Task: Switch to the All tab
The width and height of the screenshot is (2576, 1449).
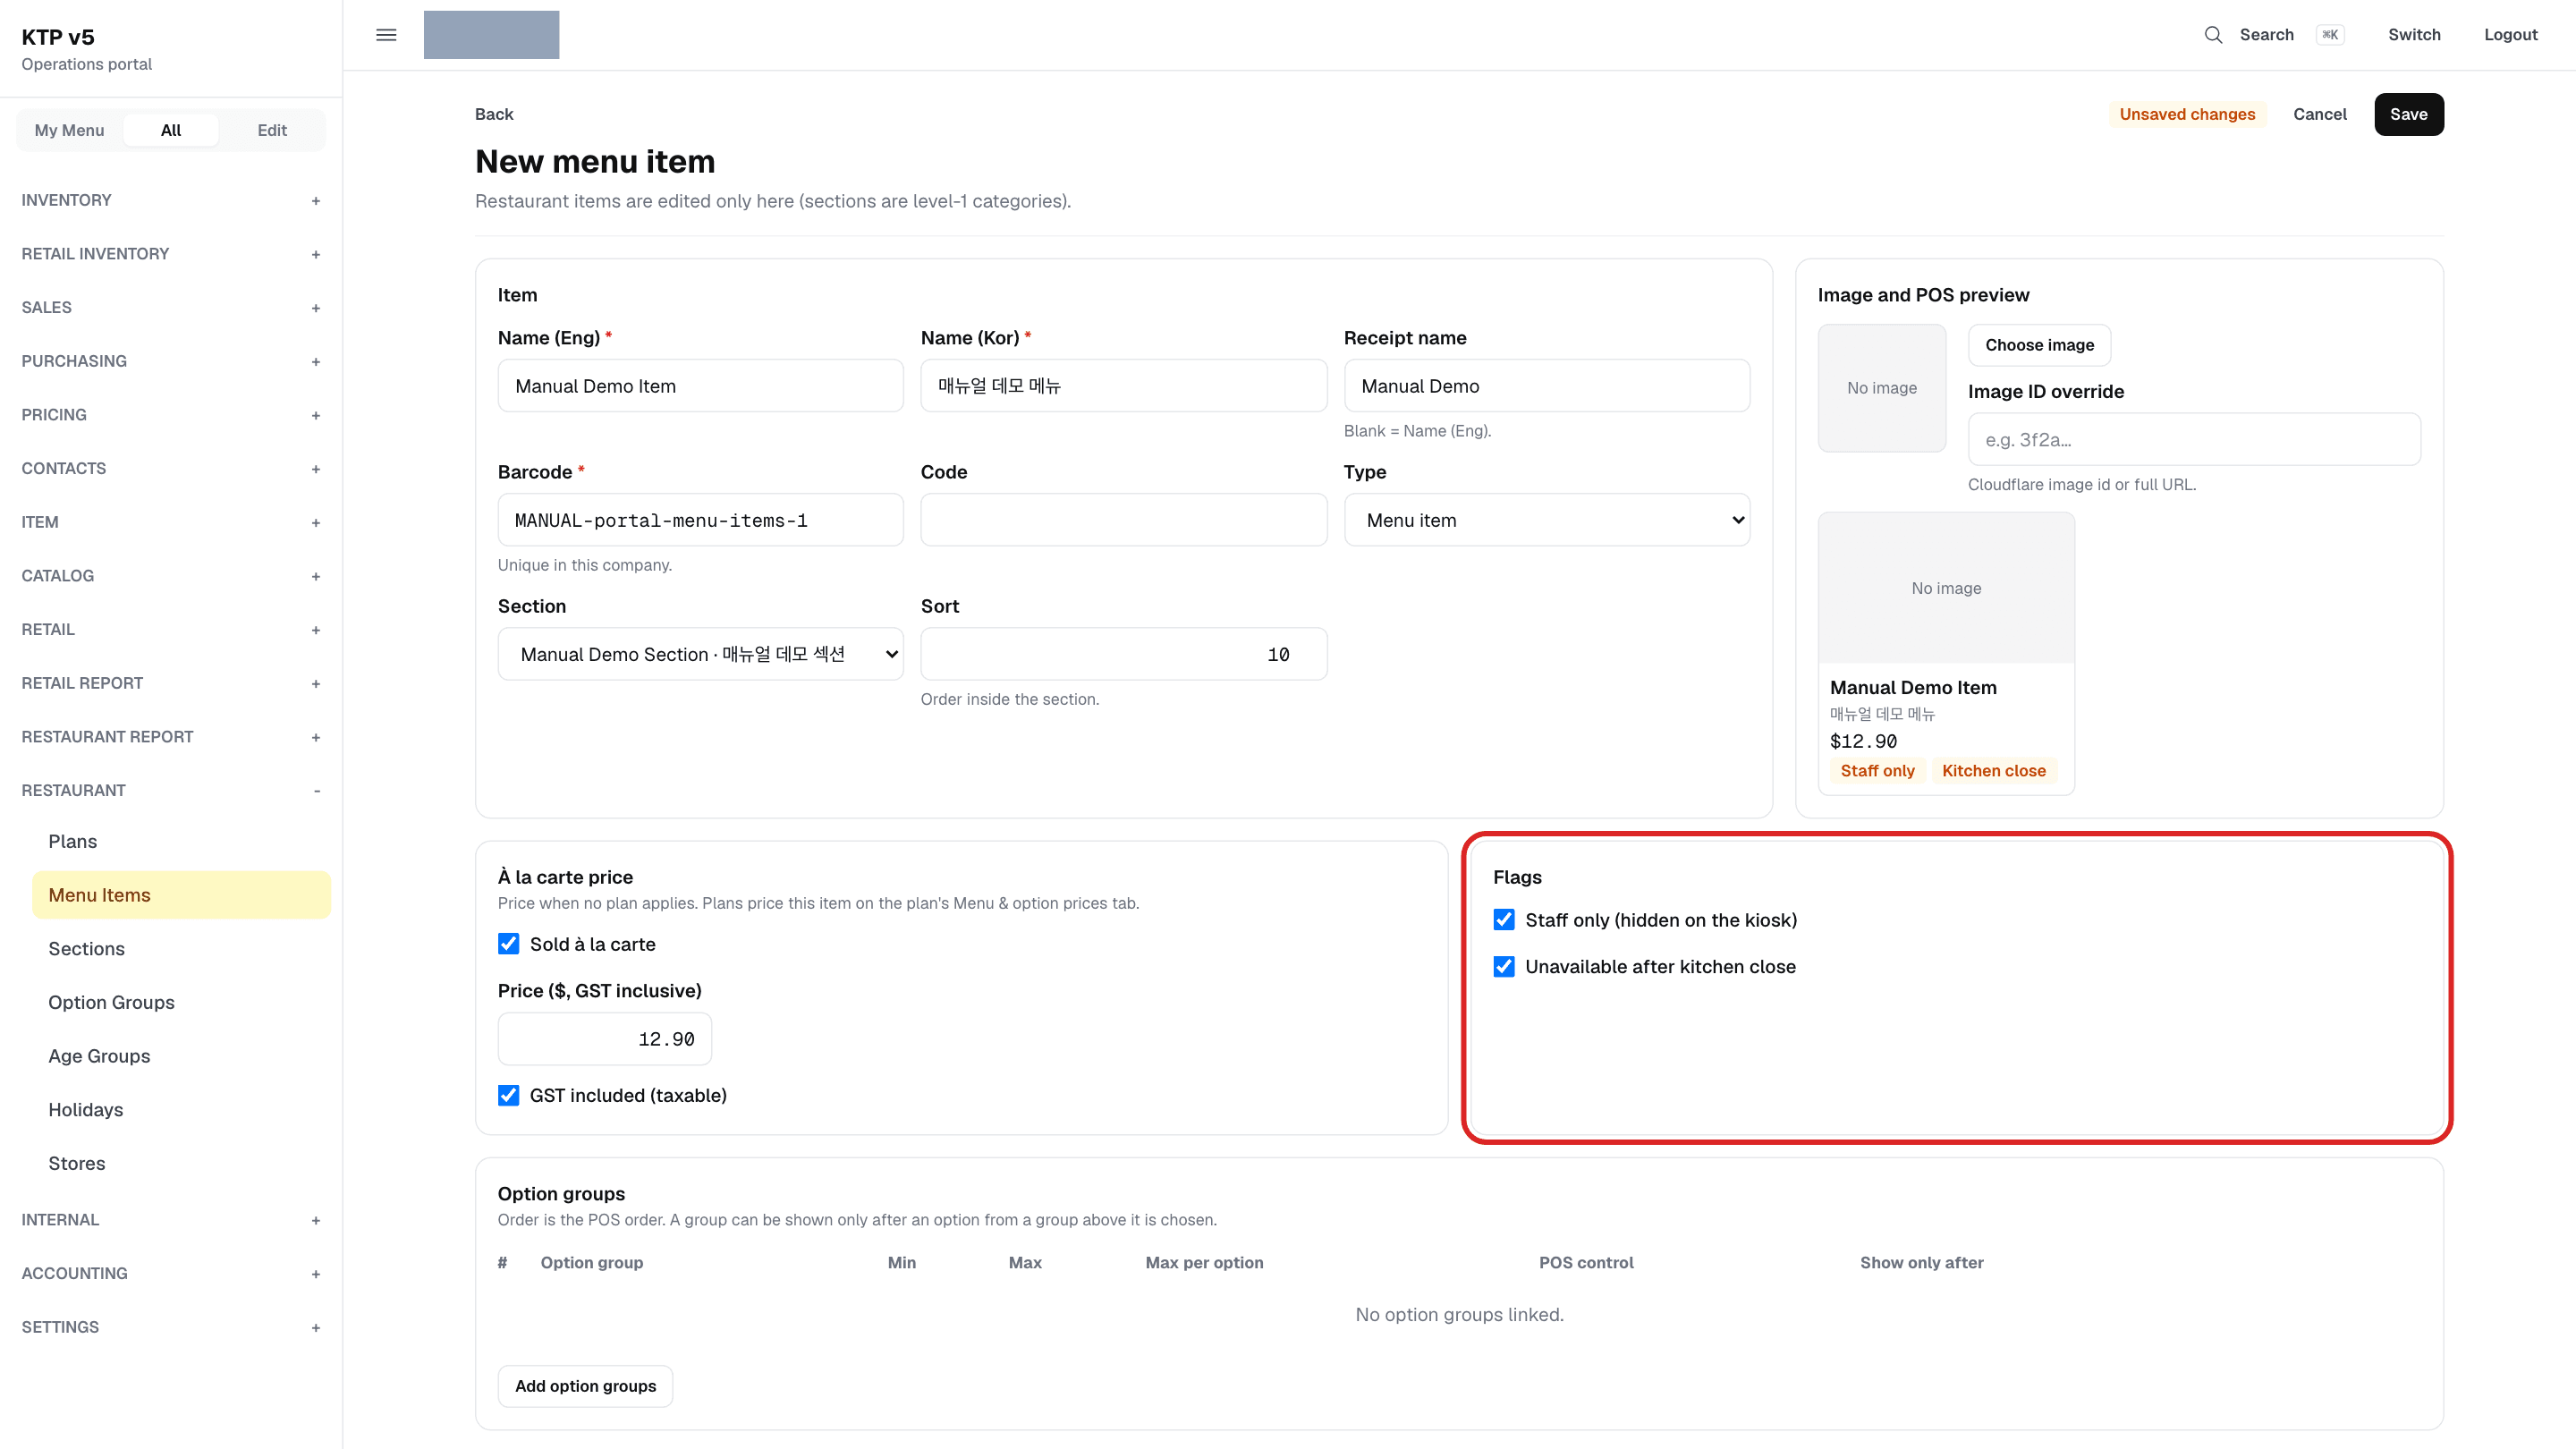Action: 171,130
